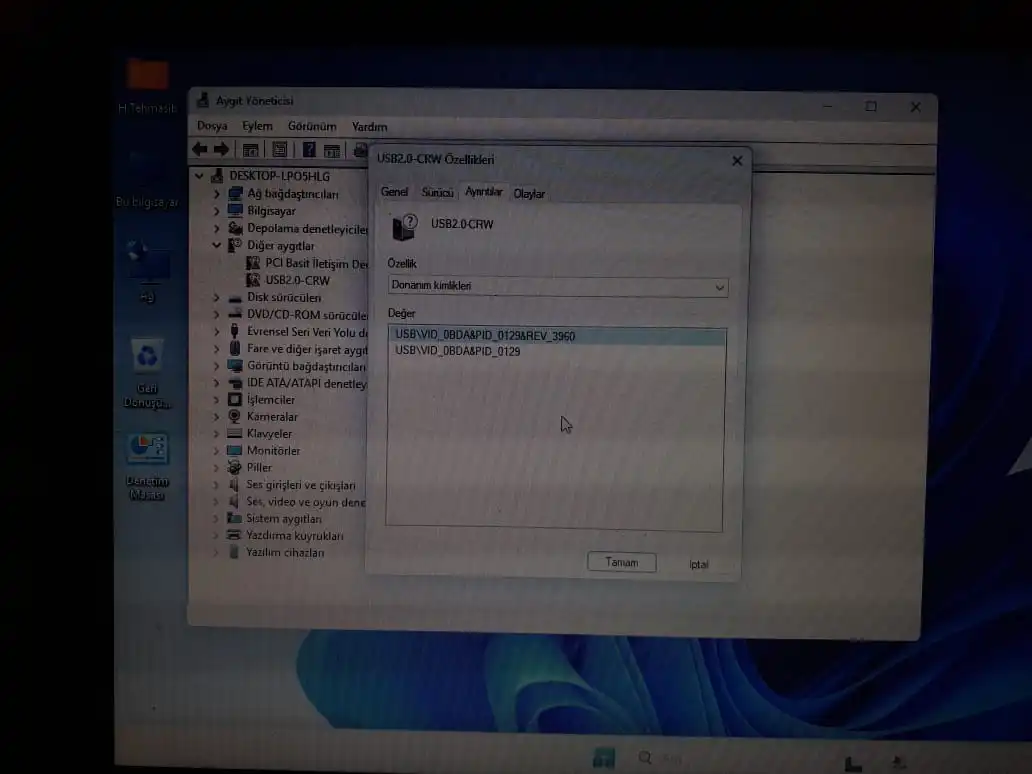Expand Ağ bağdaştırıcıları node
Screen dimensions: 1032x774
(217, 194)
